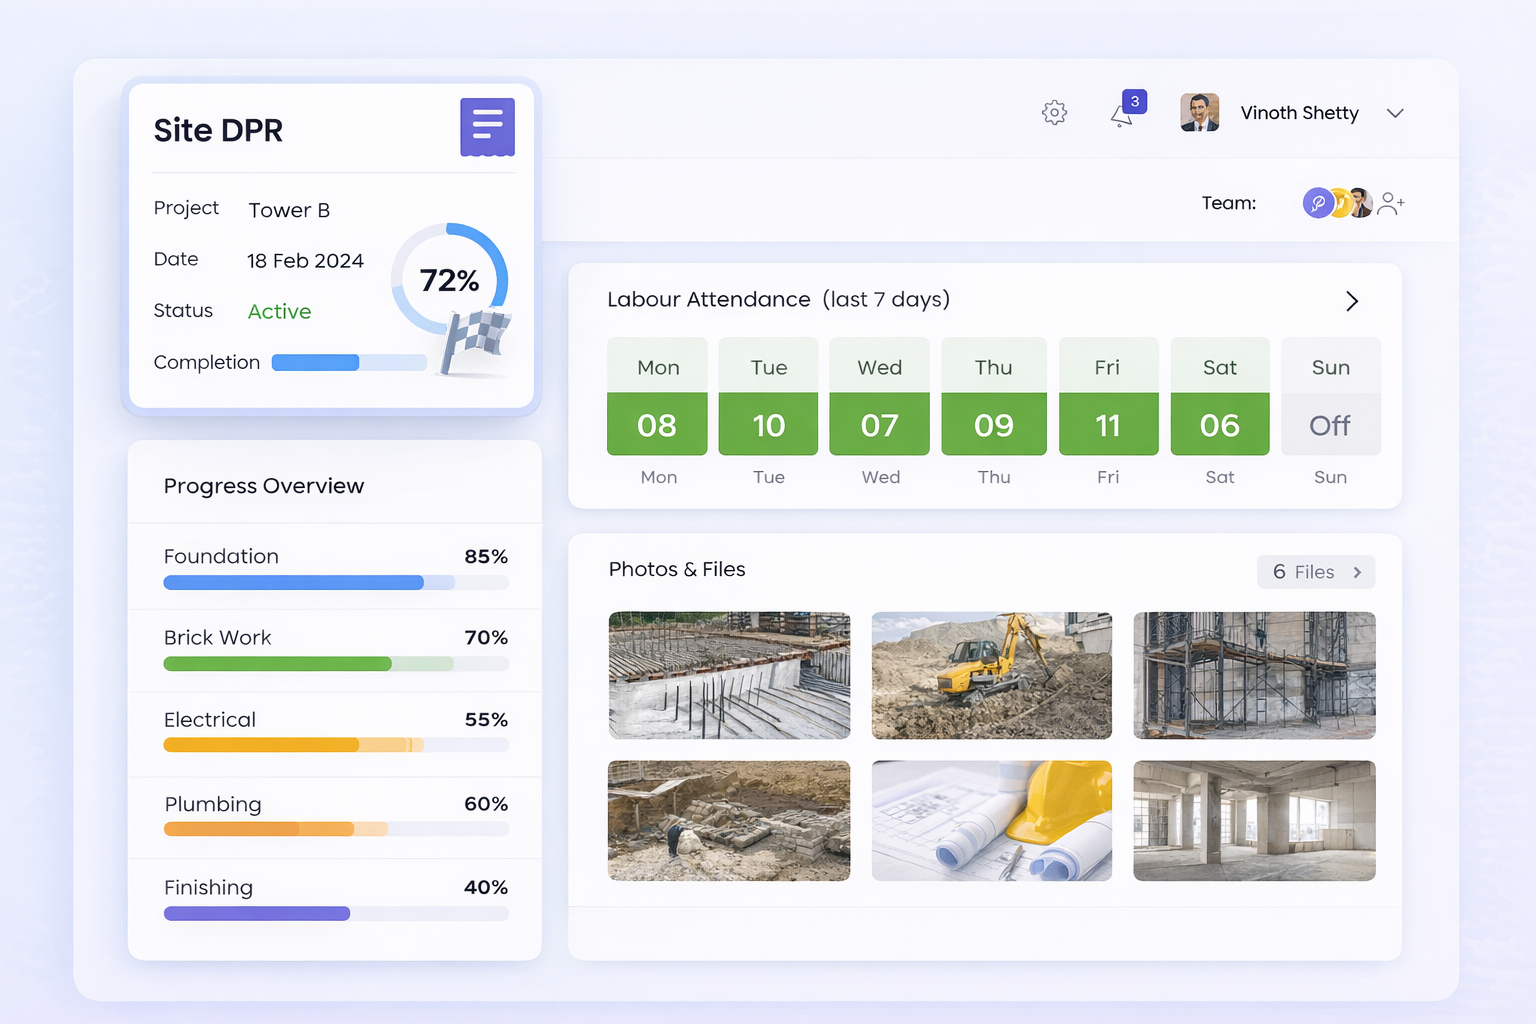Click the Finishing progress bar
Image resolution: width=1536 pixels, height=1024 pixels.
(336, 913)
